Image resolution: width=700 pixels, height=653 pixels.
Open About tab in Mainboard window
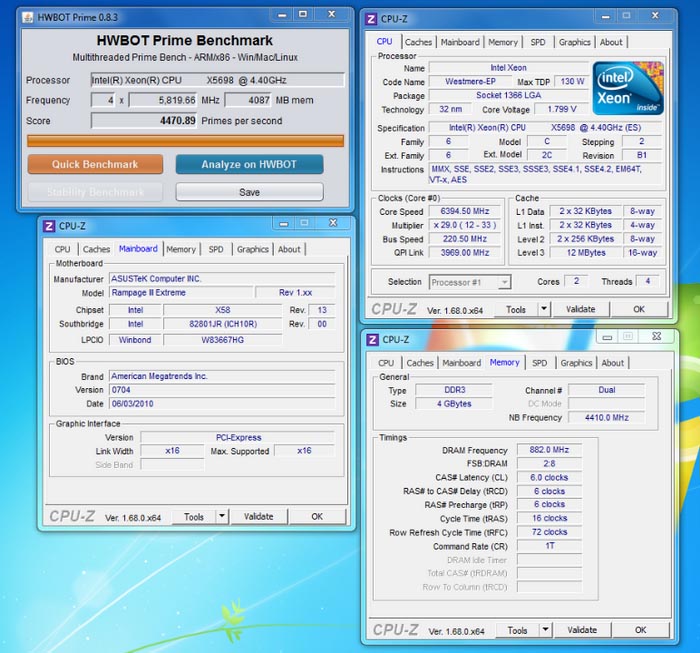(289, 249)
